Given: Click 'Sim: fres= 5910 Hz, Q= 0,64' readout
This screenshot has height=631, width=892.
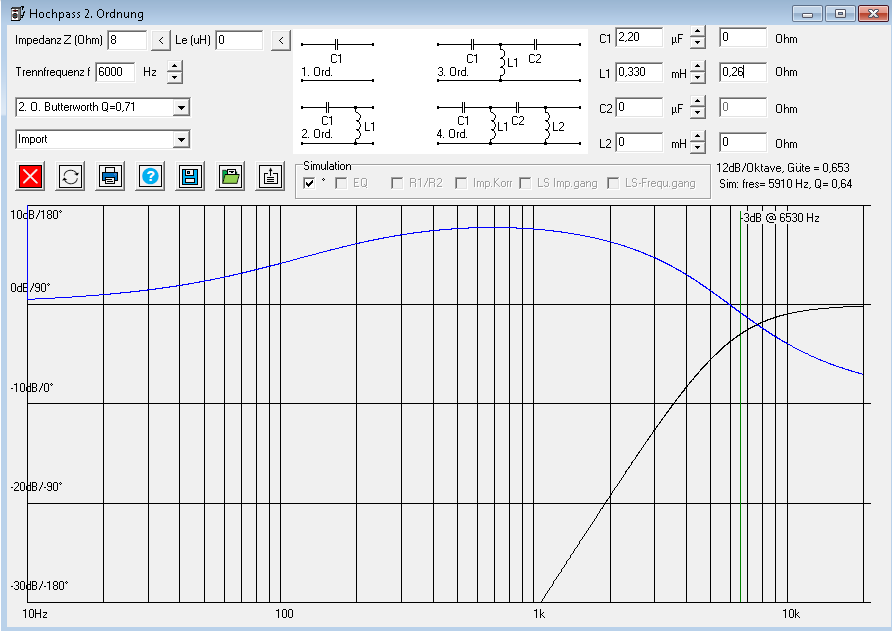Looking at the screenshot, I should pos(786,184).
